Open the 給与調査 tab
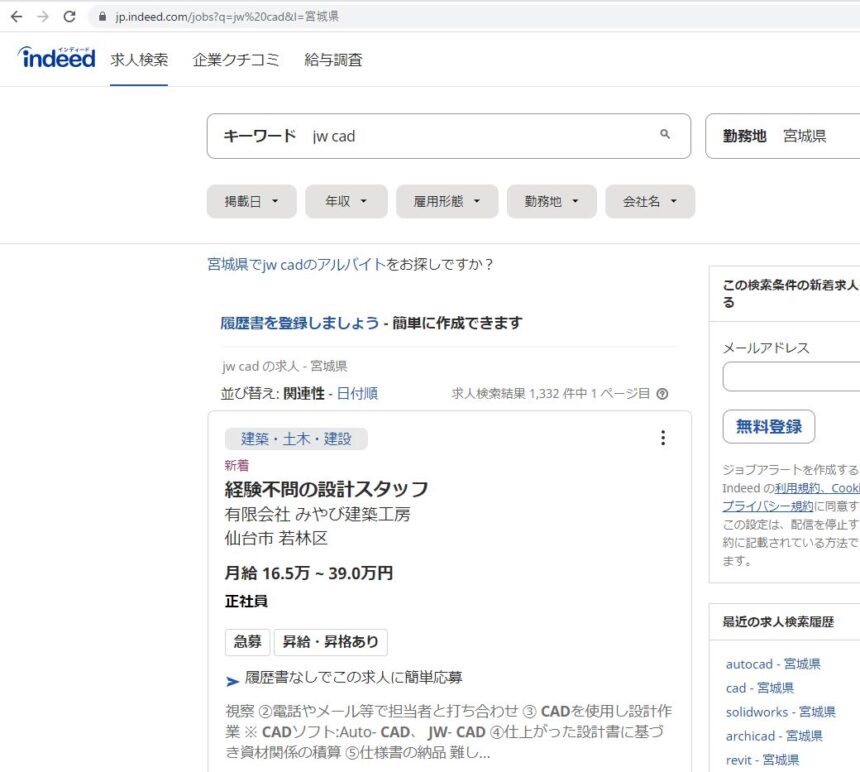 tap(333, 60)
